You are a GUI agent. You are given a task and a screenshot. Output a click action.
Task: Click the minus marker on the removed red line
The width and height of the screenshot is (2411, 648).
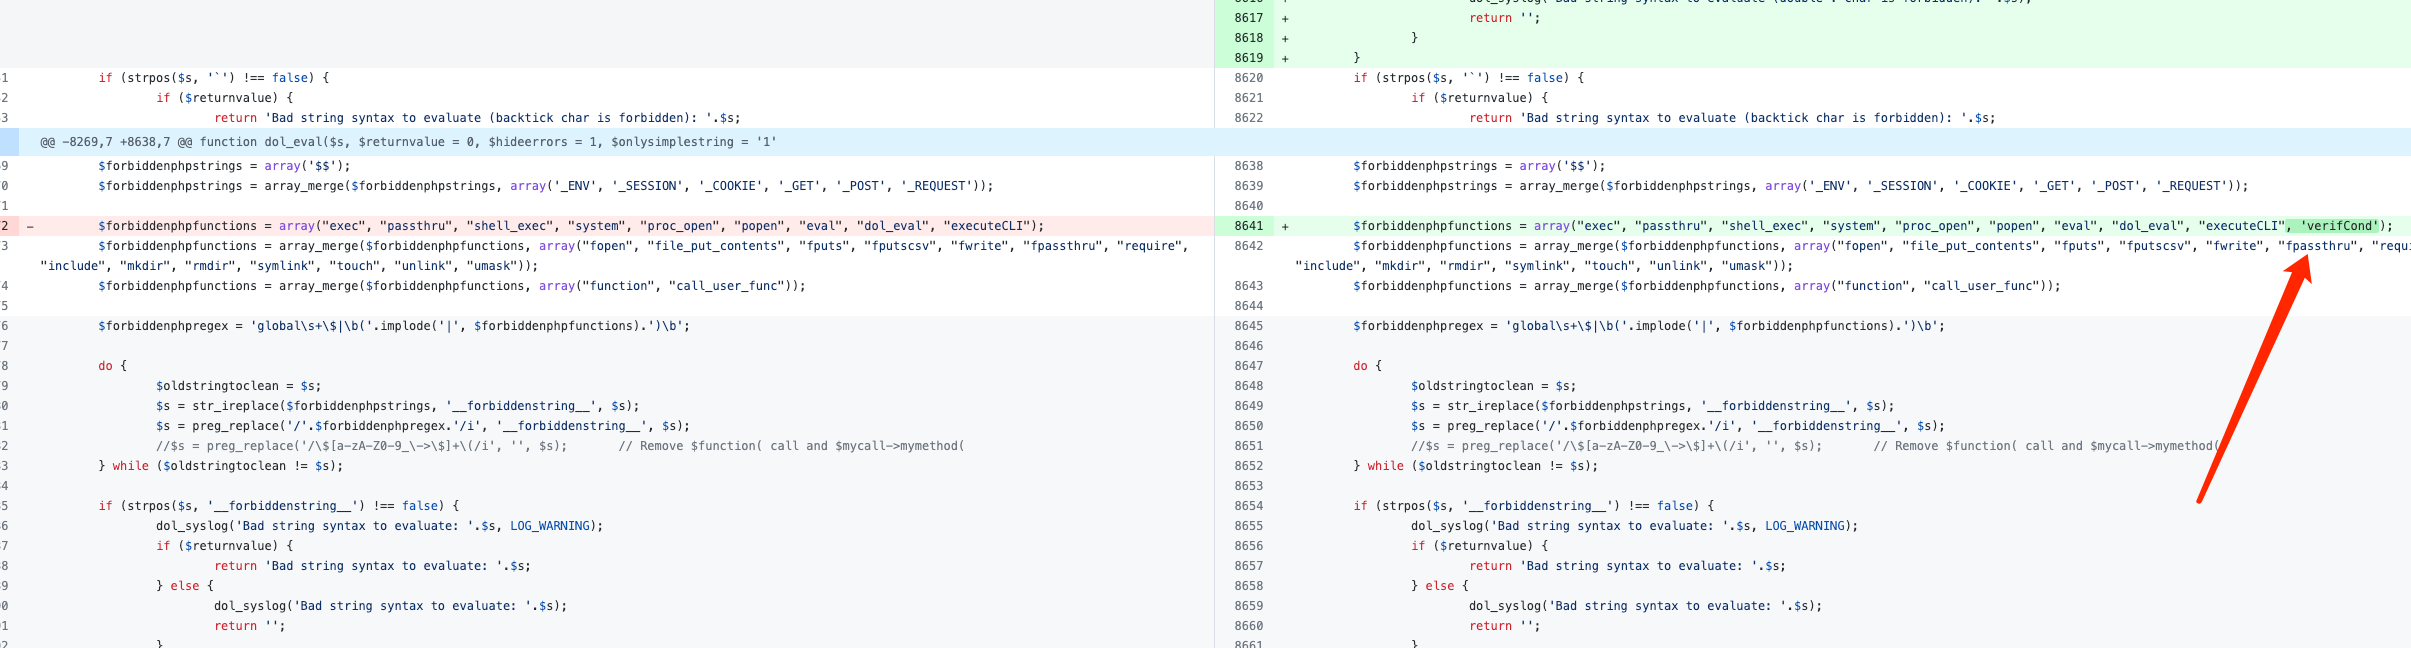(x=30, y=226)
